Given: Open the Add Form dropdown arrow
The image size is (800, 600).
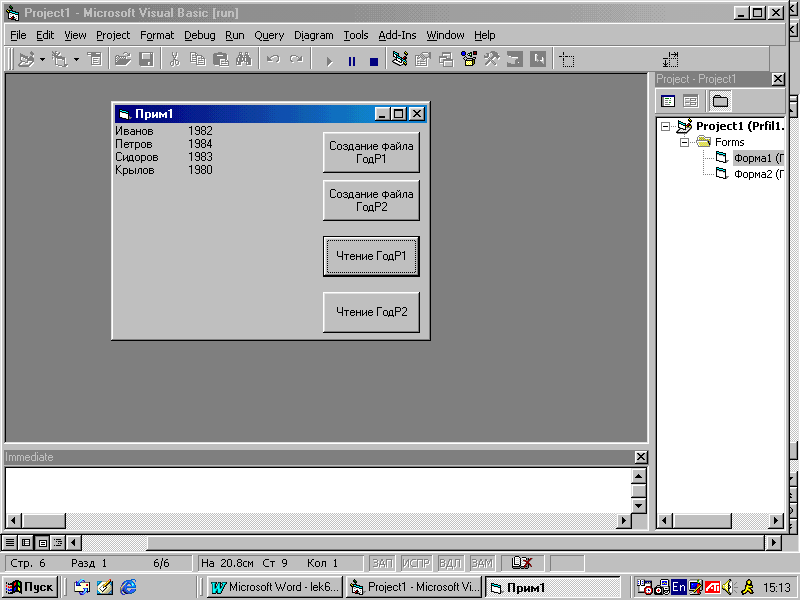Looking at the screenshot, I should pos(76,60).
